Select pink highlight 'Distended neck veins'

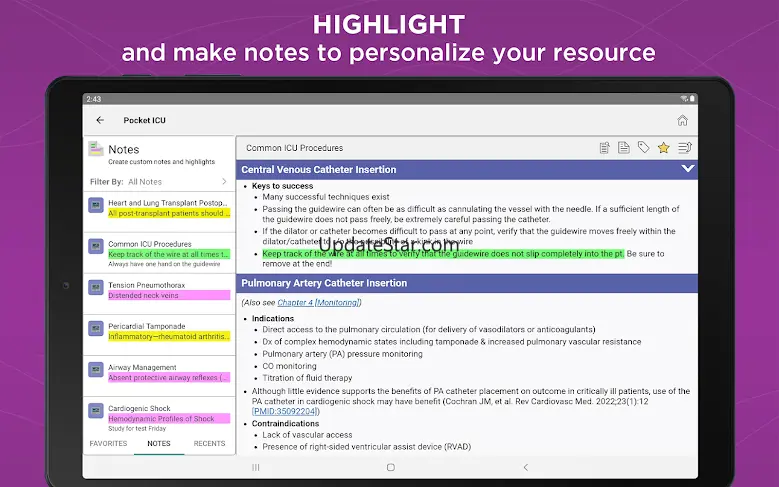pos(169,295)
